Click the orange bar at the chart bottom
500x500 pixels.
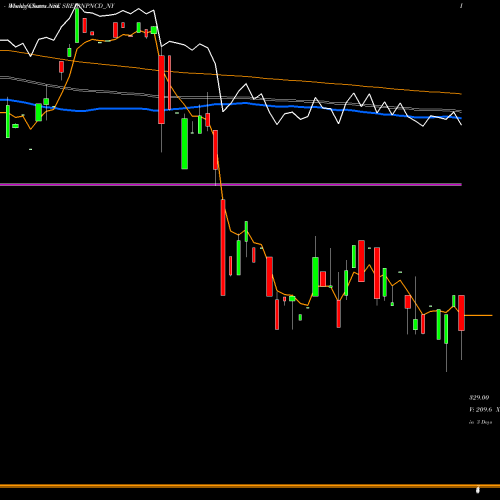tap(250, 486)
